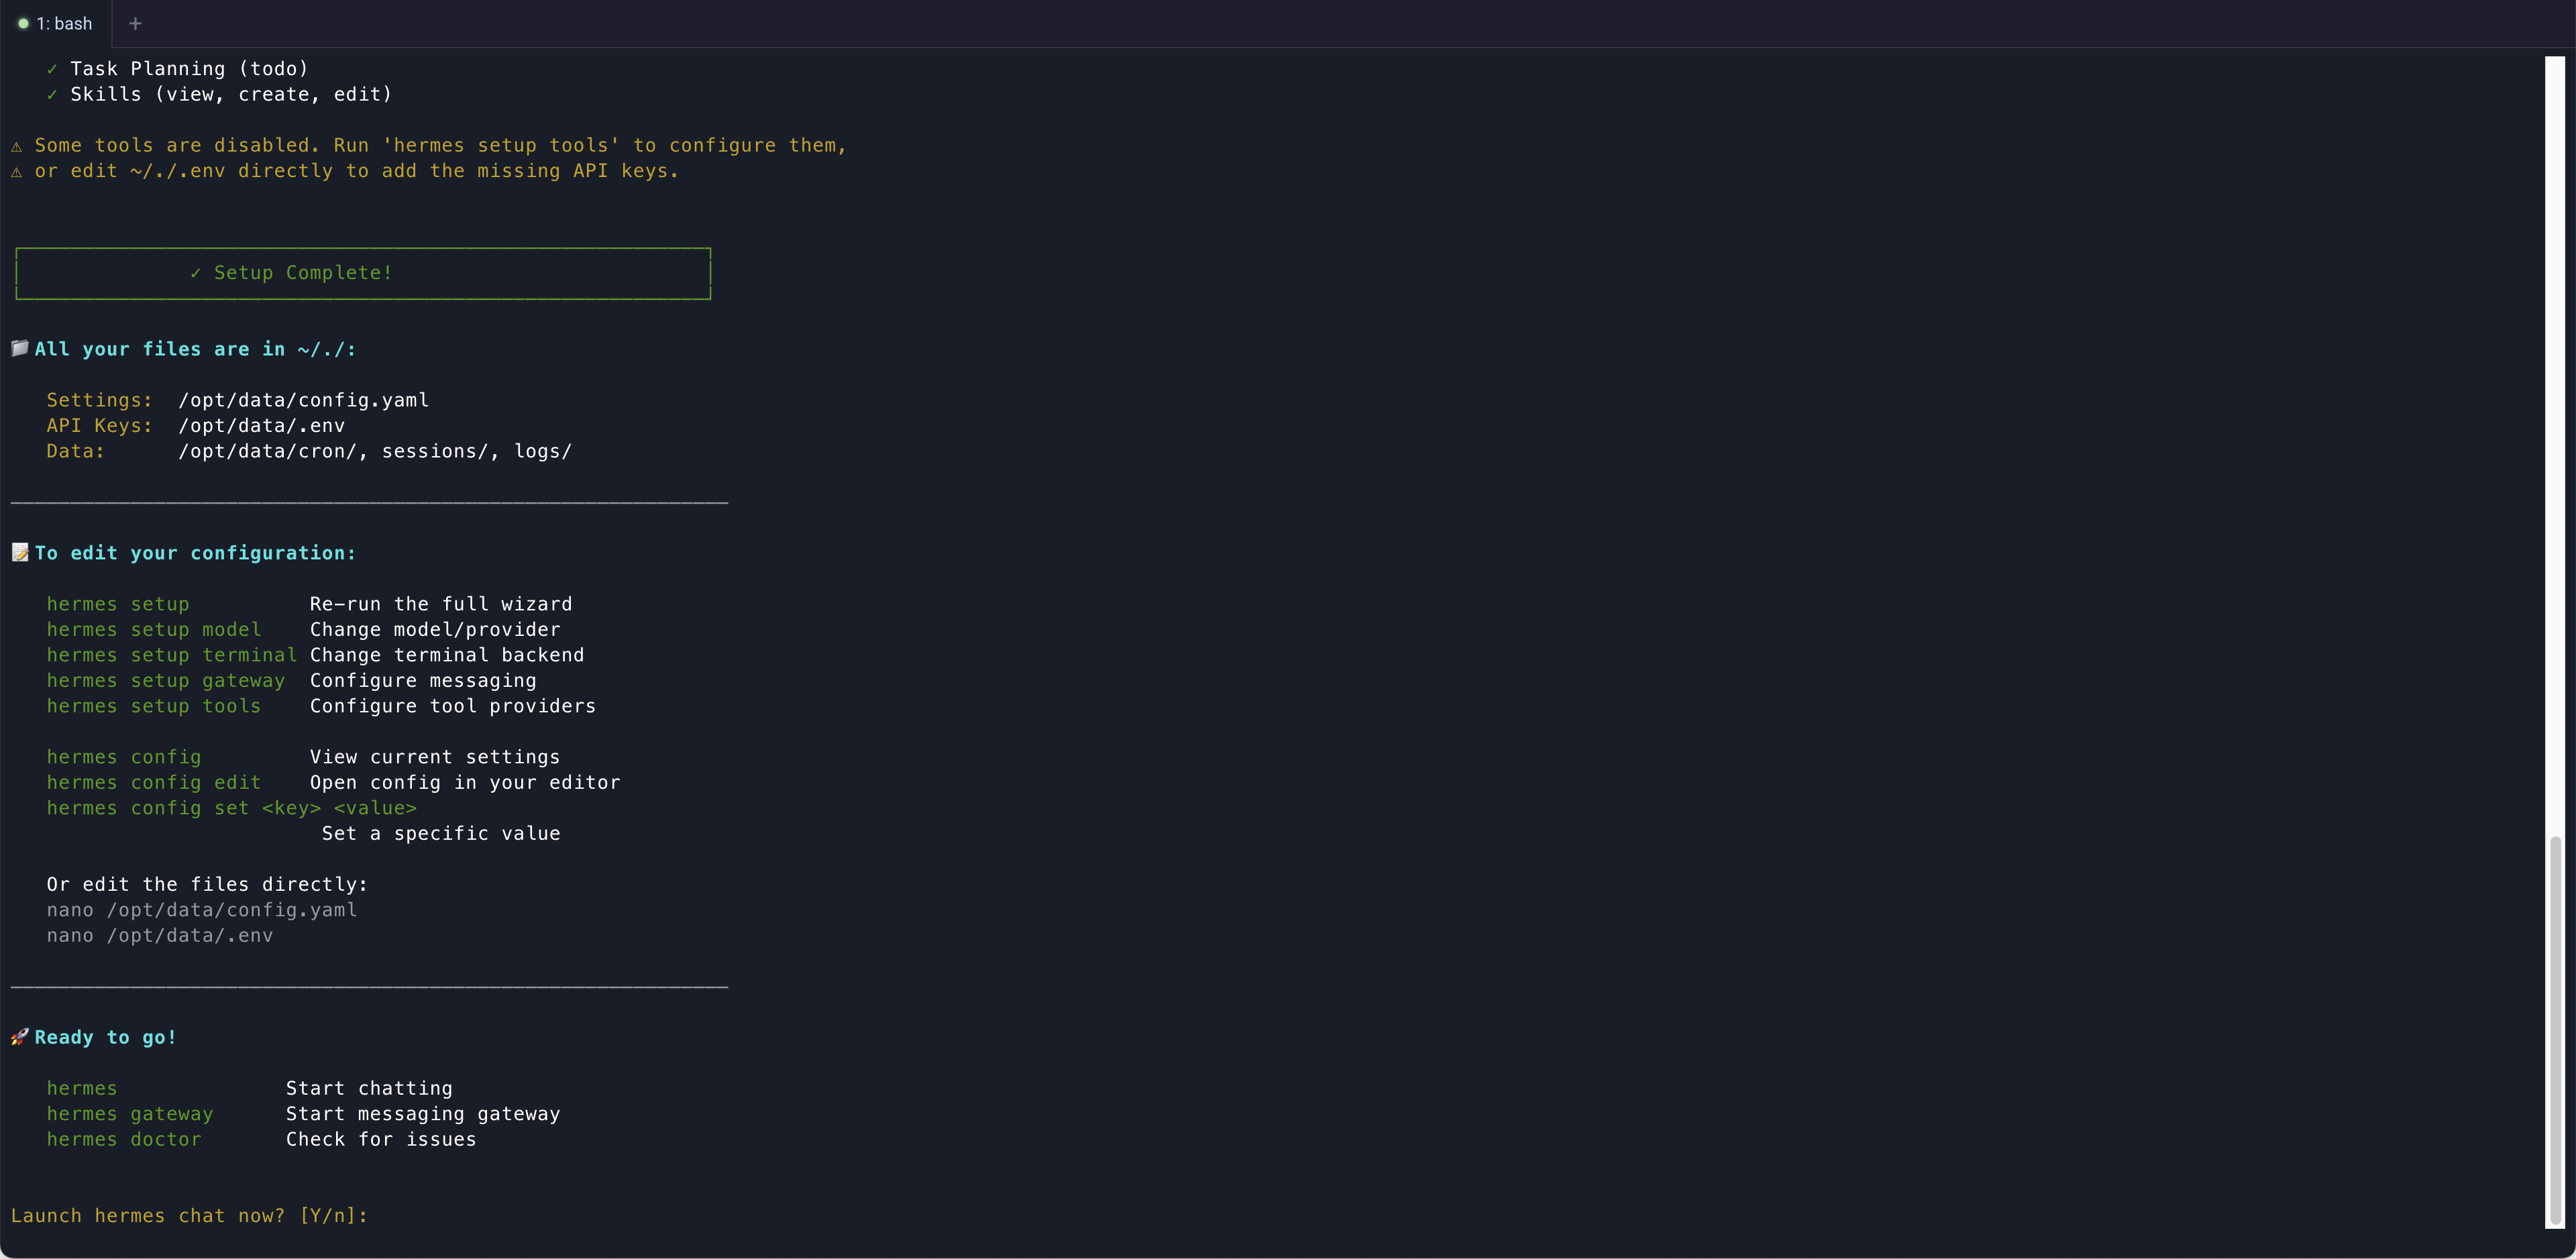
Task: Click the warning triangle before 'or edit ~/./.env'
Action: pos(16,172)
